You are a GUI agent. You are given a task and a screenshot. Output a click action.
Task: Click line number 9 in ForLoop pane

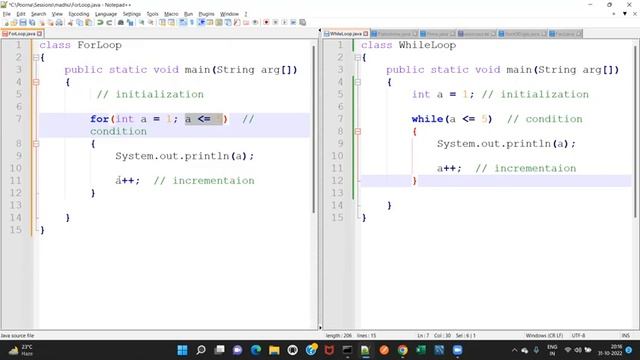pos(20,156)
